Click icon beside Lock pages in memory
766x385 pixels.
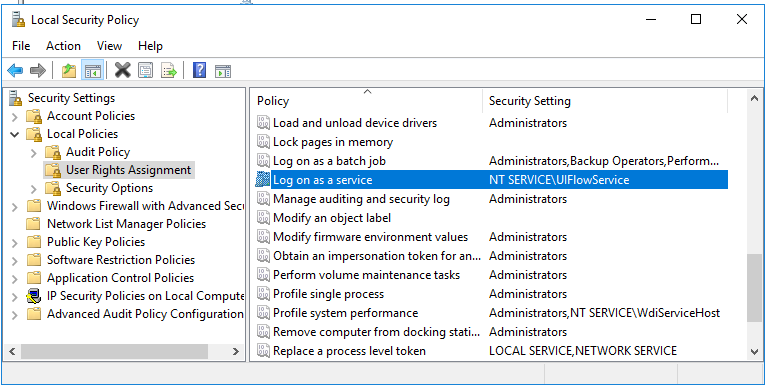coord(263,142)
